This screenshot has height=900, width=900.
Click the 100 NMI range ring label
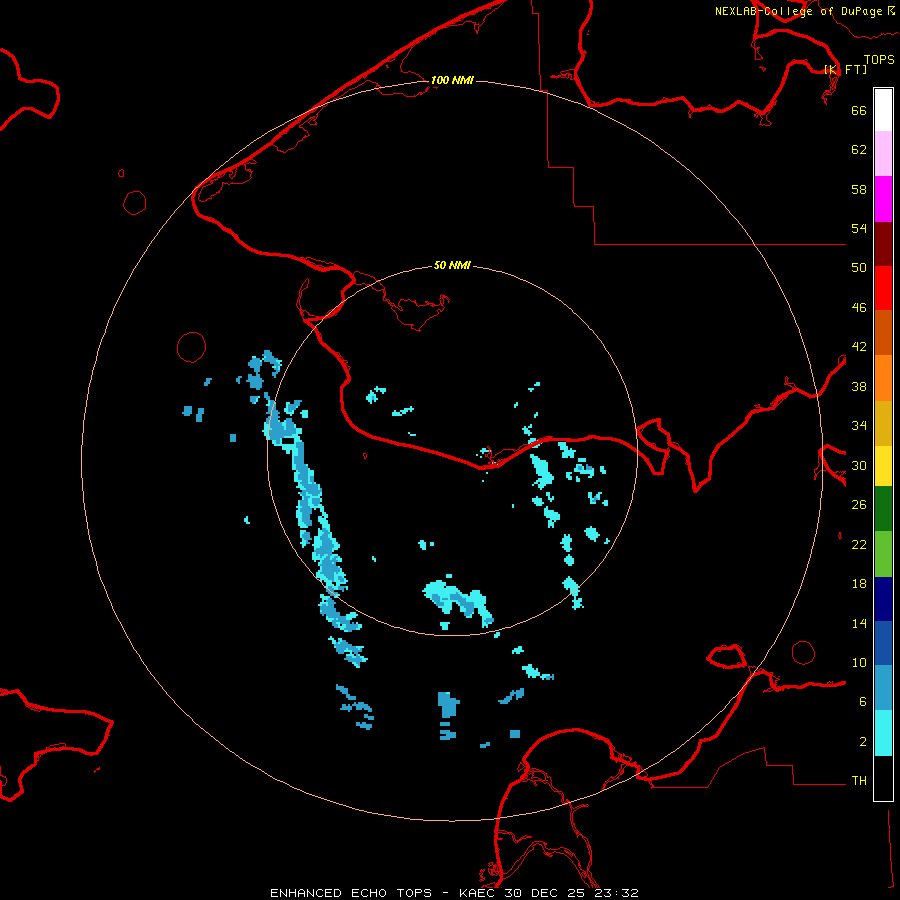pyautogui.click(x=452, y=80)
